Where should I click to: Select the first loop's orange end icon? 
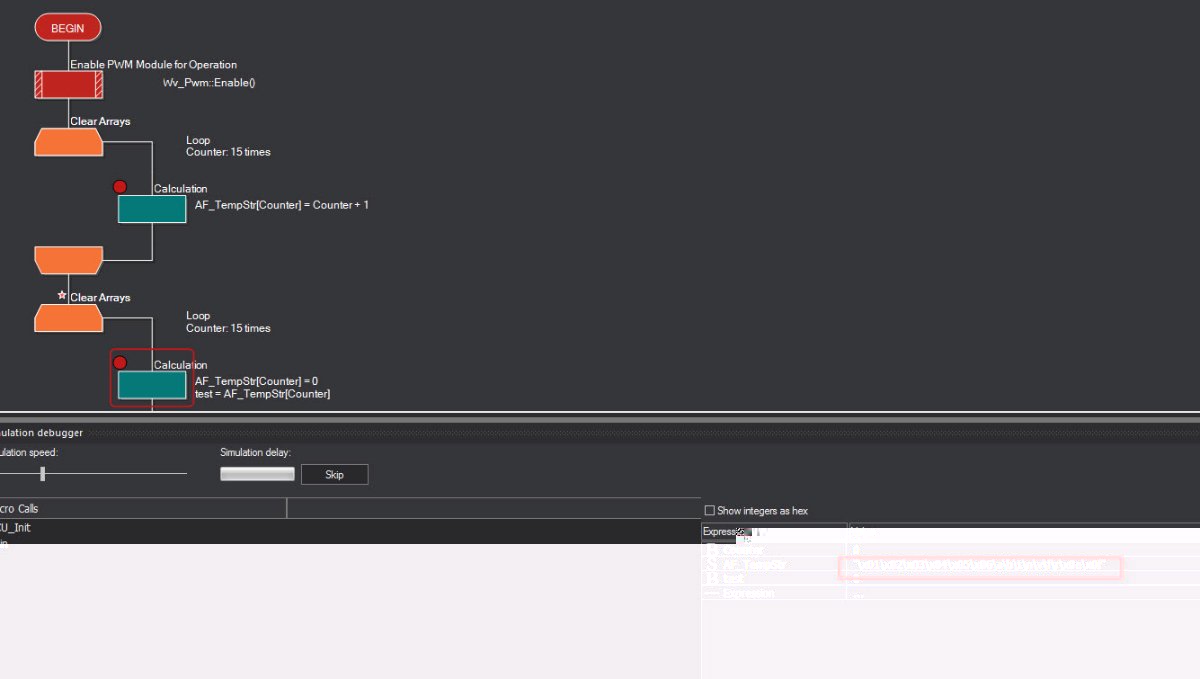pos(68,260)
